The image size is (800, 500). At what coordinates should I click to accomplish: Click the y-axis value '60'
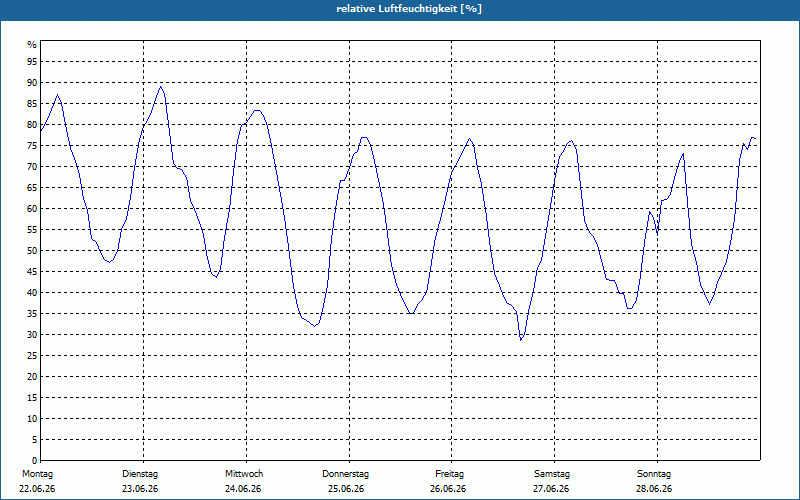(x=32, y=208)
